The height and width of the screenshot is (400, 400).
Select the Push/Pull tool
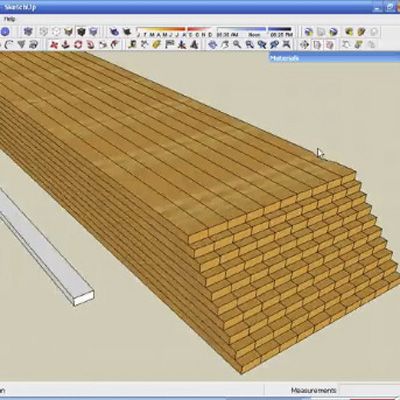66,44
